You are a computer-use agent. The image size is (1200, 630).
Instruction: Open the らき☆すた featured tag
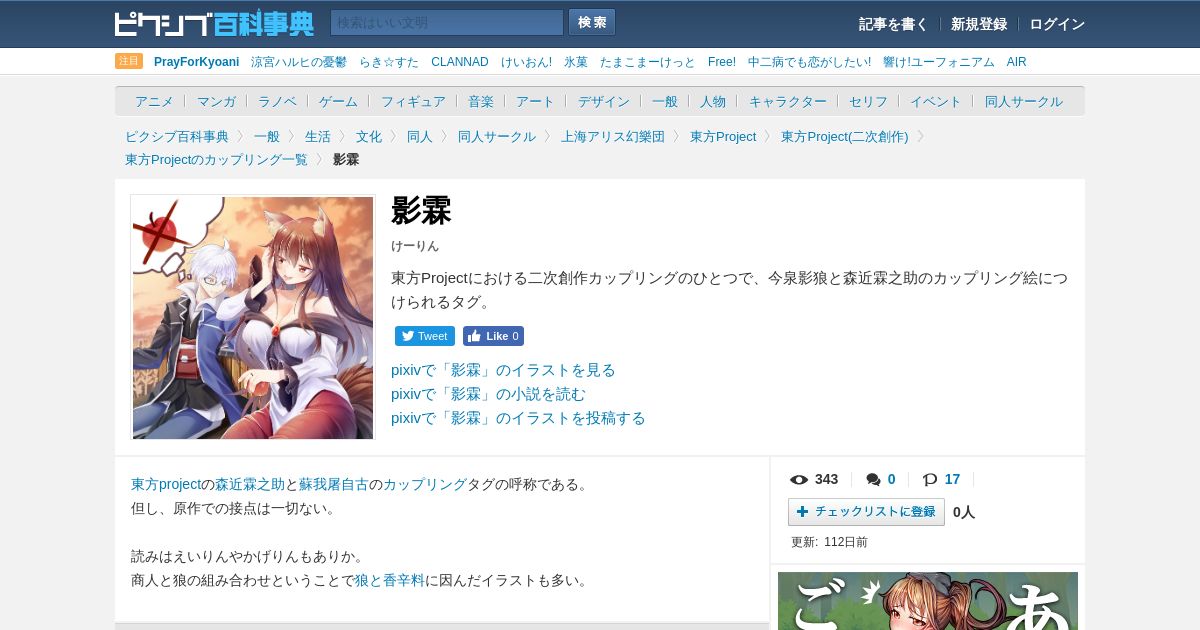click(x=389, y=62)
